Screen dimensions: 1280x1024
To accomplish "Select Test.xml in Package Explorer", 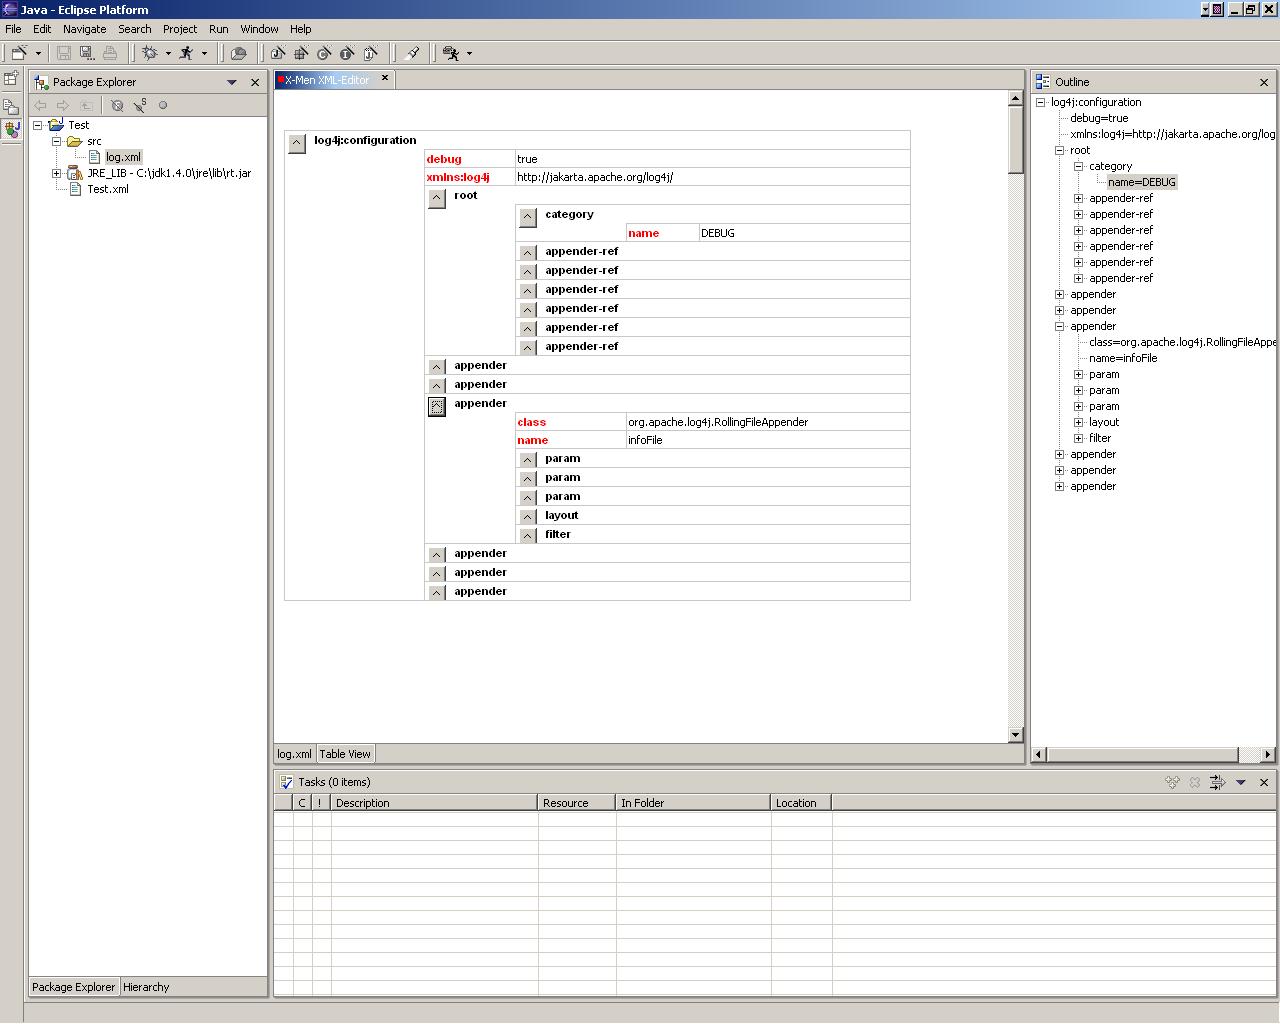I will [x=107, y=189].
